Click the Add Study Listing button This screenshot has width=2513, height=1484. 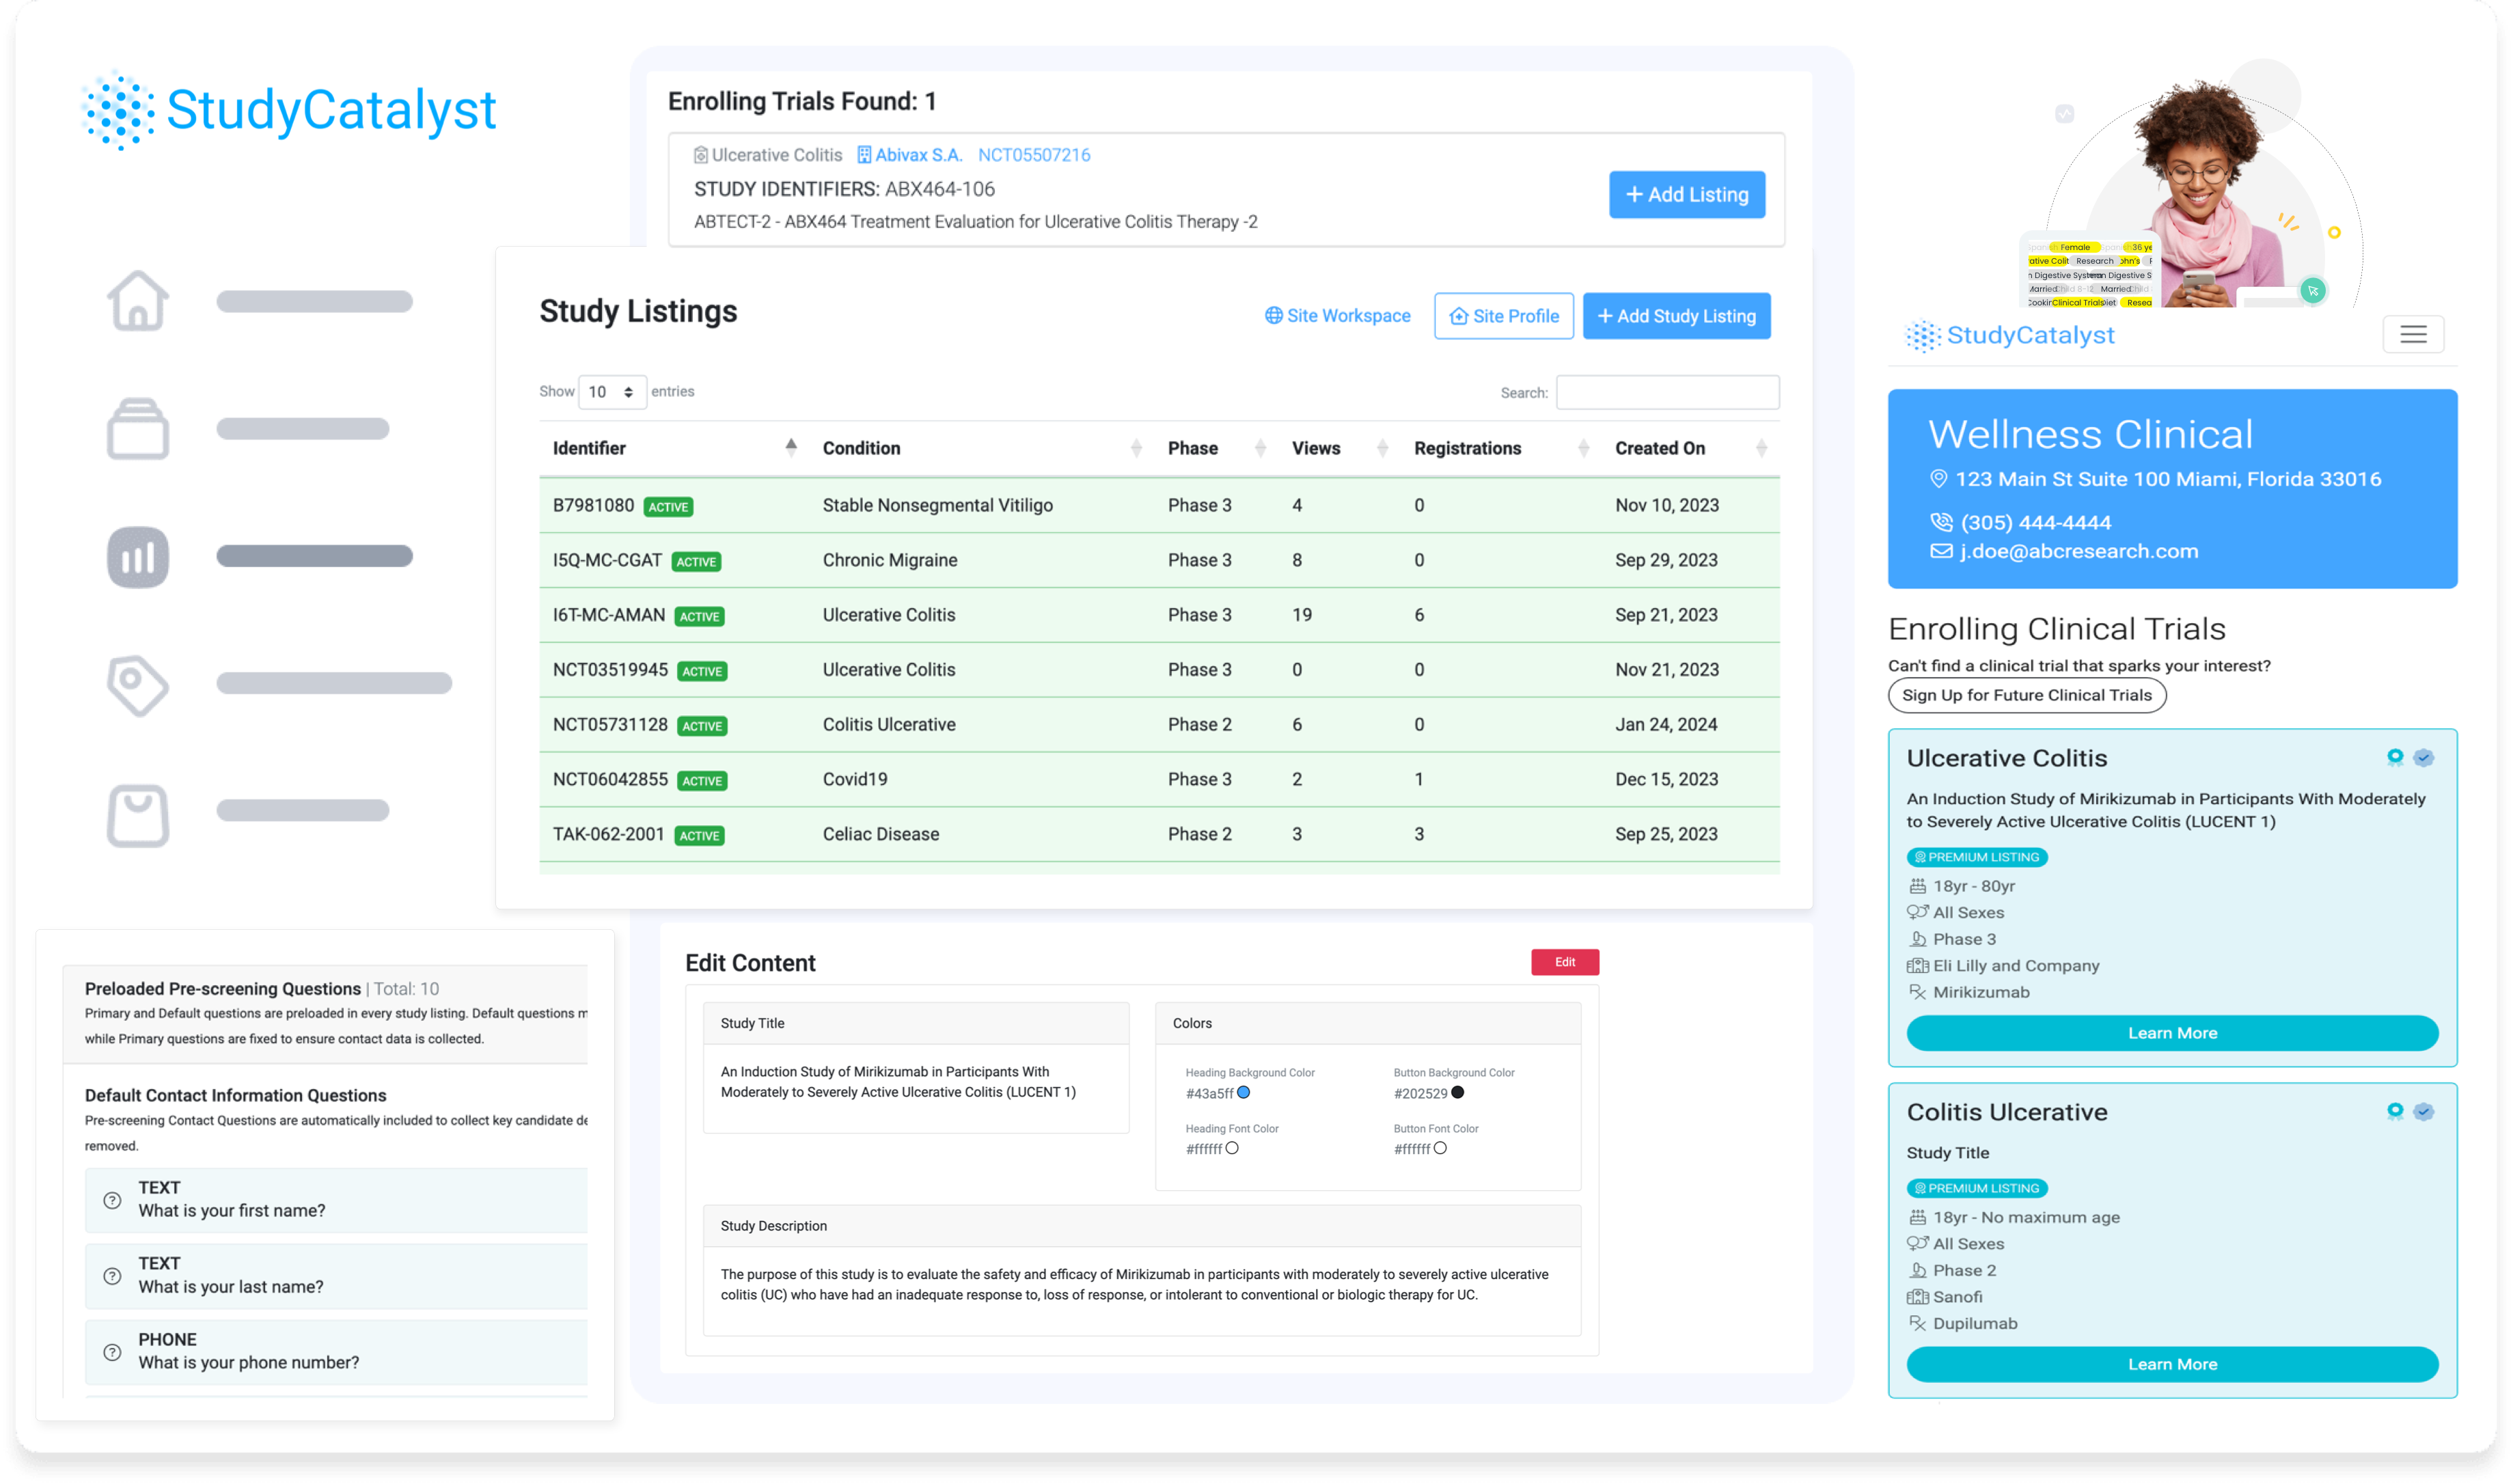pos(1676,316)
